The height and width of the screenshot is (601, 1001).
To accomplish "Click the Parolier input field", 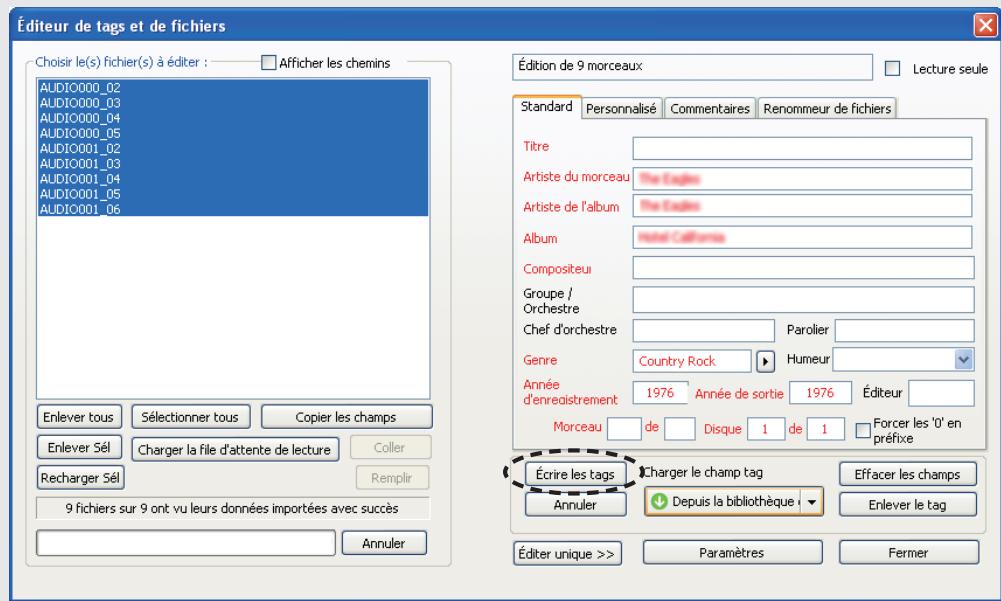I will pyautogui.click(x=905, y=330).
